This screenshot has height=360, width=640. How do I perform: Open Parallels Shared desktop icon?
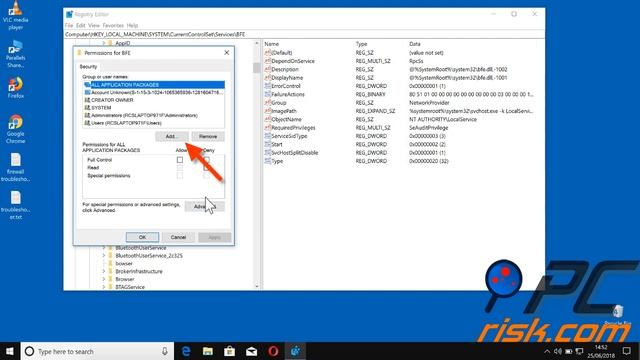click(x=16, y=54)
